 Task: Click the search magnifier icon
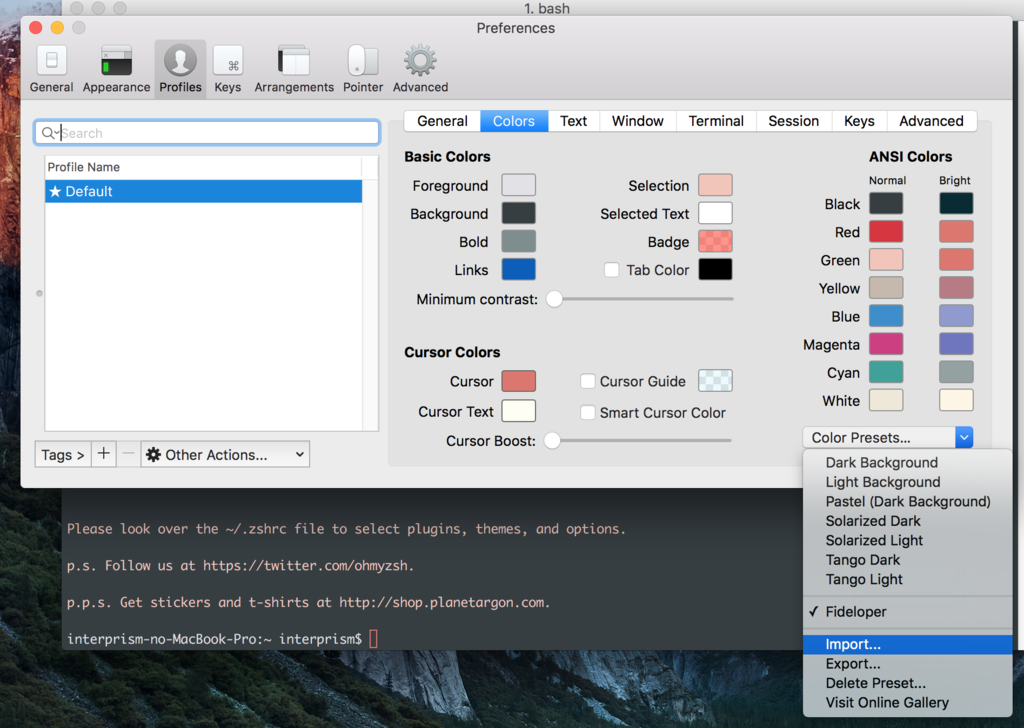(x=48, y=133)
